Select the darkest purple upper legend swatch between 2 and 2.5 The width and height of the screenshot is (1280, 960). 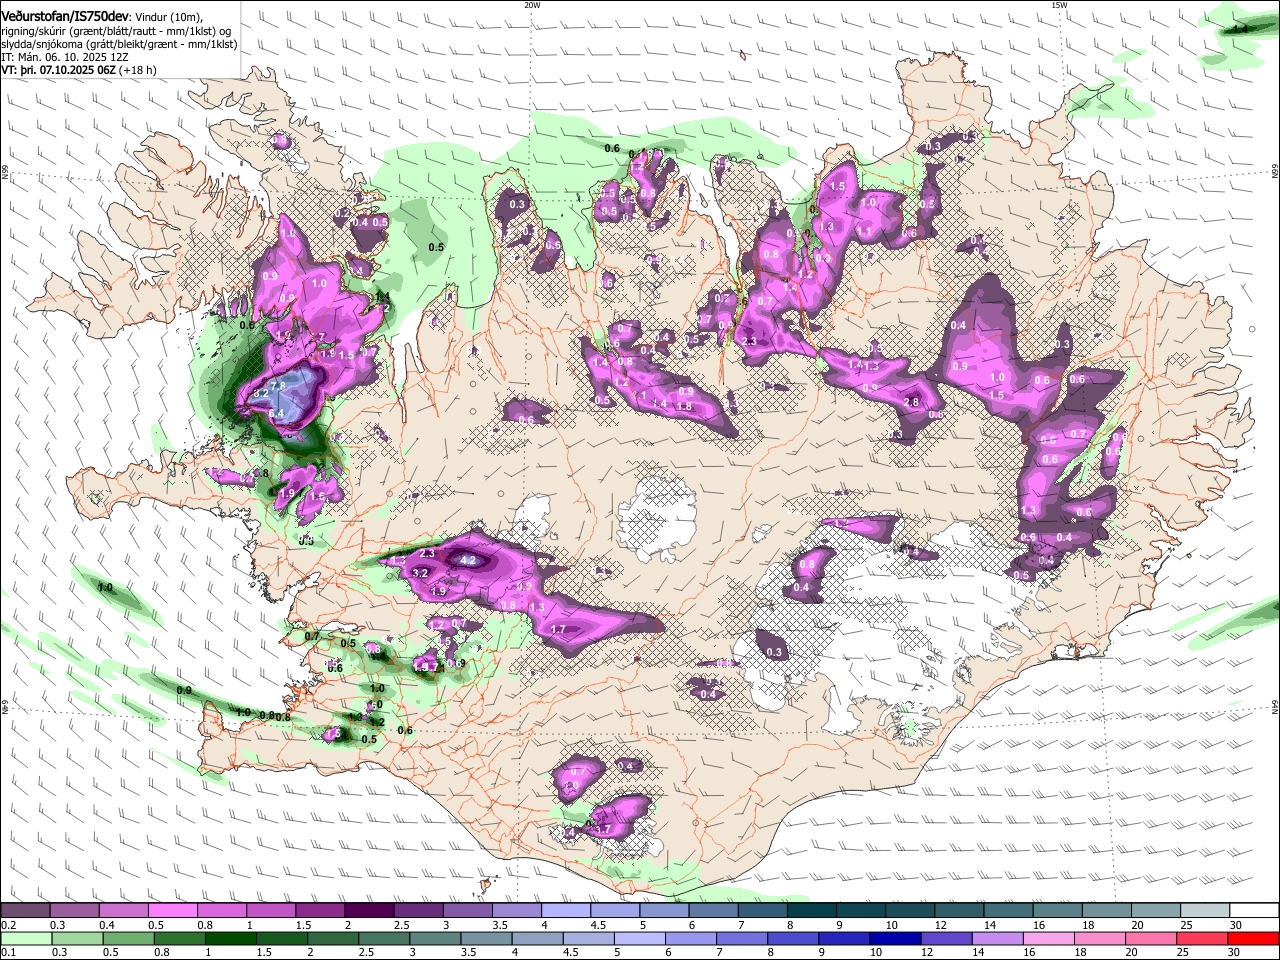(x=369, y=911)
